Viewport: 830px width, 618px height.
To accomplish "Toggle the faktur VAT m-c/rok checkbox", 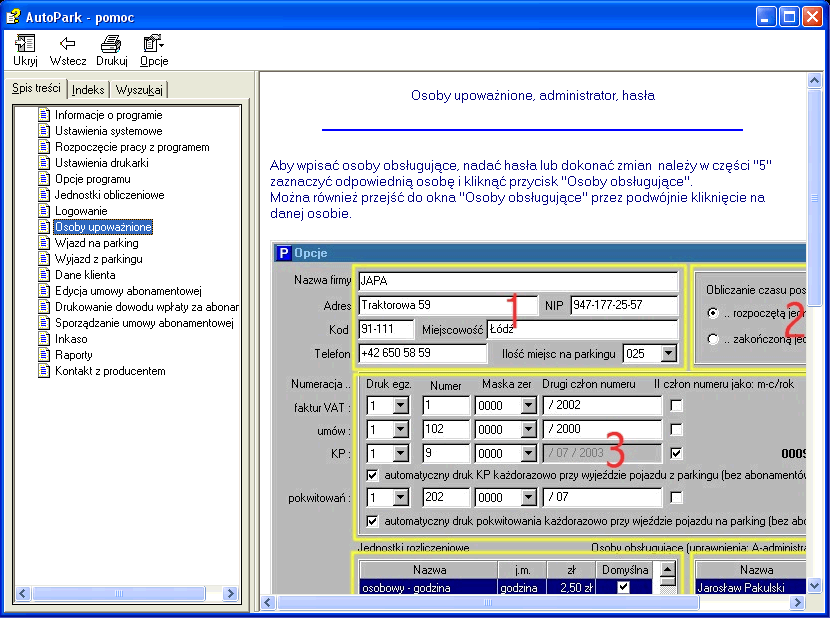I will (x=676, y=405).
